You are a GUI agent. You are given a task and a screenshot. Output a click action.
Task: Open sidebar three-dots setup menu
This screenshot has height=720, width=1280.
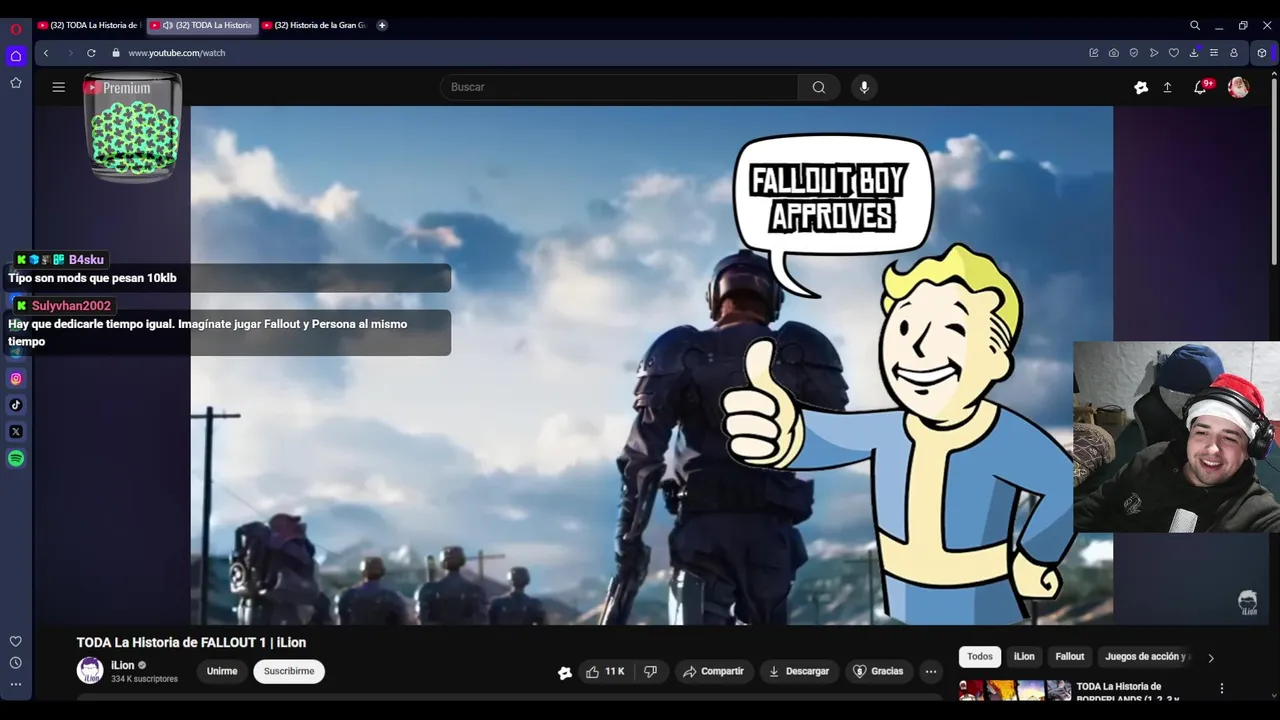click(x=16, y=685)
